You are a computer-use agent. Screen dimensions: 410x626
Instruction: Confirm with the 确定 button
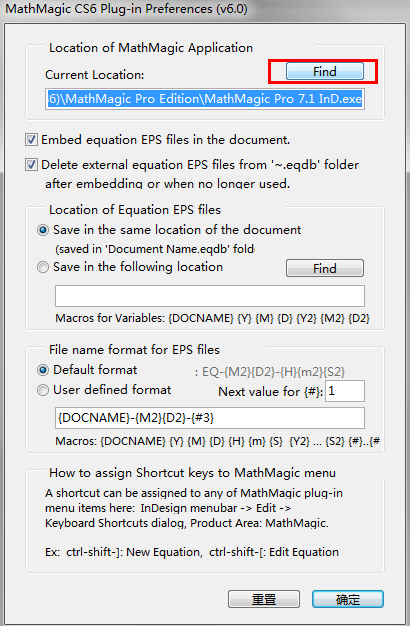348,599
